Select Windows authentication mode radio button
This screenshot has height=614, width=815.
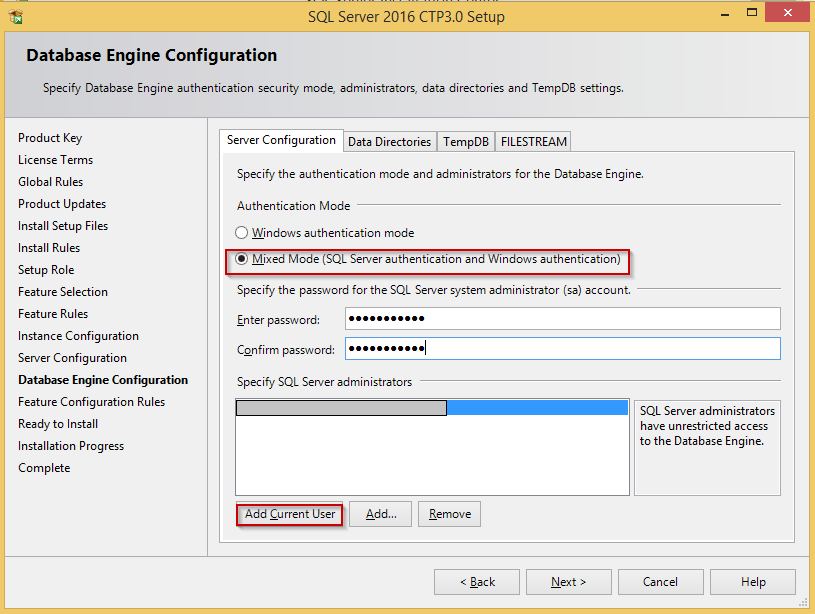(x=241, y=232)
